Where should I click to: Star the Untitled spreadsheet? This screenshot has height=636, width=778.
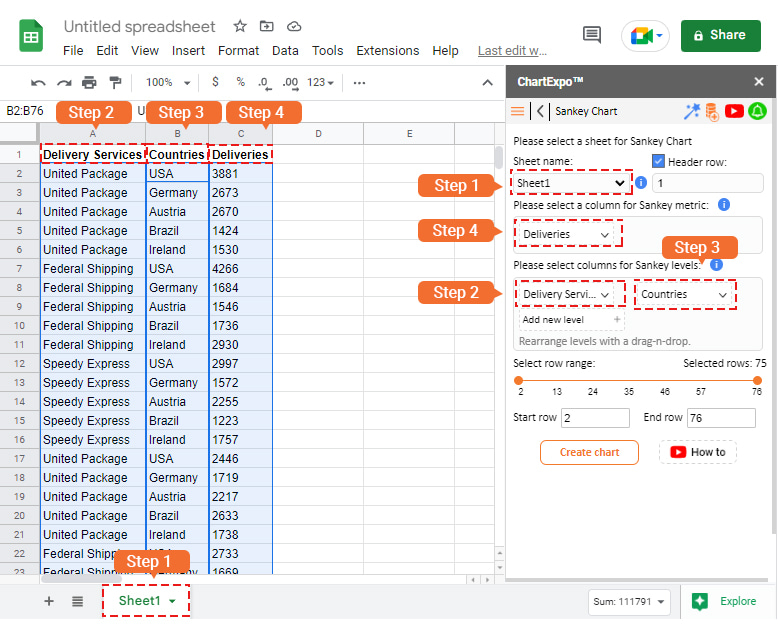[240, 26]
